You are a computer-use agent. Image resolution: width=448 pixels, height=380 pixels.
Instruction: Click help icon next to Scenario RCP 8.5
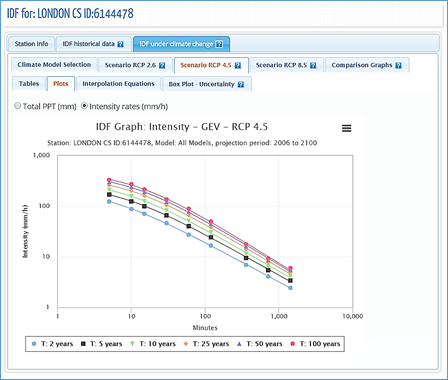313,65
